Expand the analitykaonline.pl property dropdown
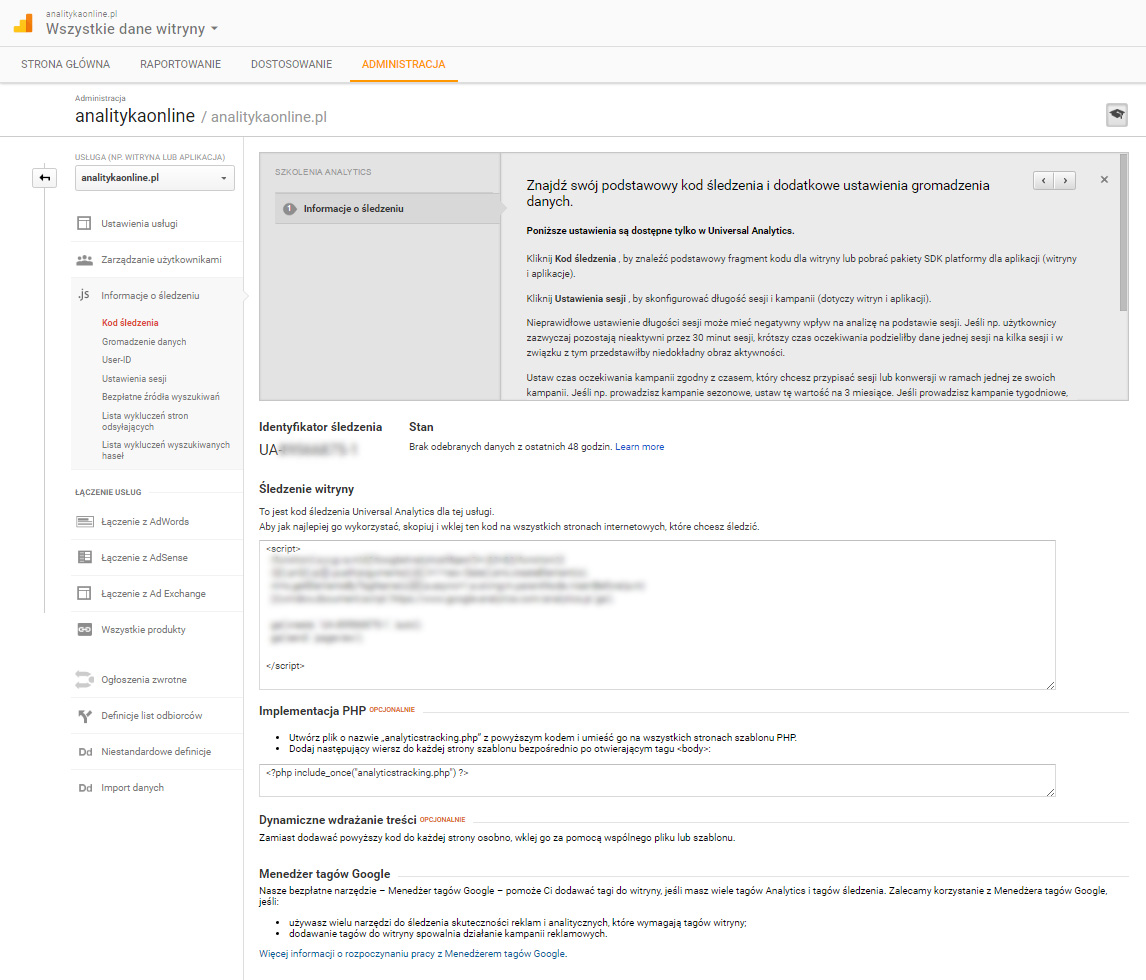 (x=155, y=178)
